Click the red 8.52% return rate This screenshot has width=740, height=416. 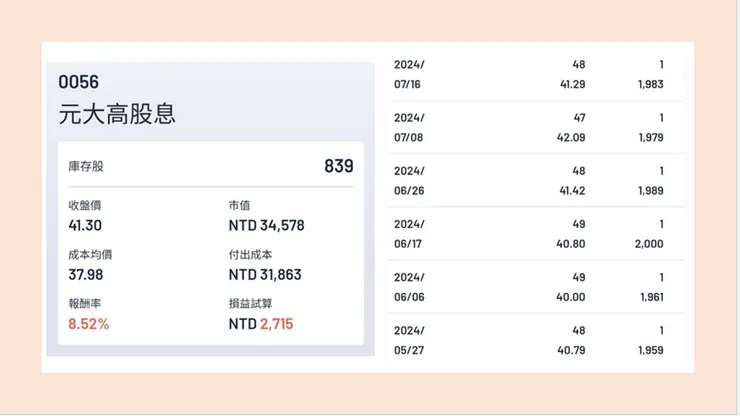[89, 323]
